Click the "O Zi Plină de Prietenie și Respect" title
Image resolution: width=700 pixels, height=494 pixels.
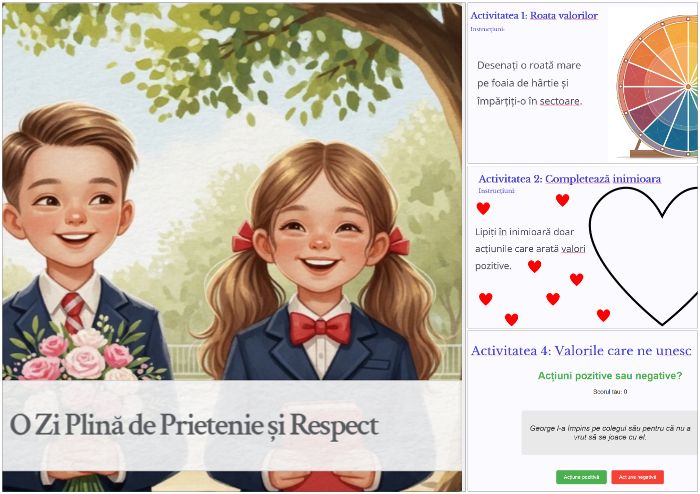click(194, 425)
